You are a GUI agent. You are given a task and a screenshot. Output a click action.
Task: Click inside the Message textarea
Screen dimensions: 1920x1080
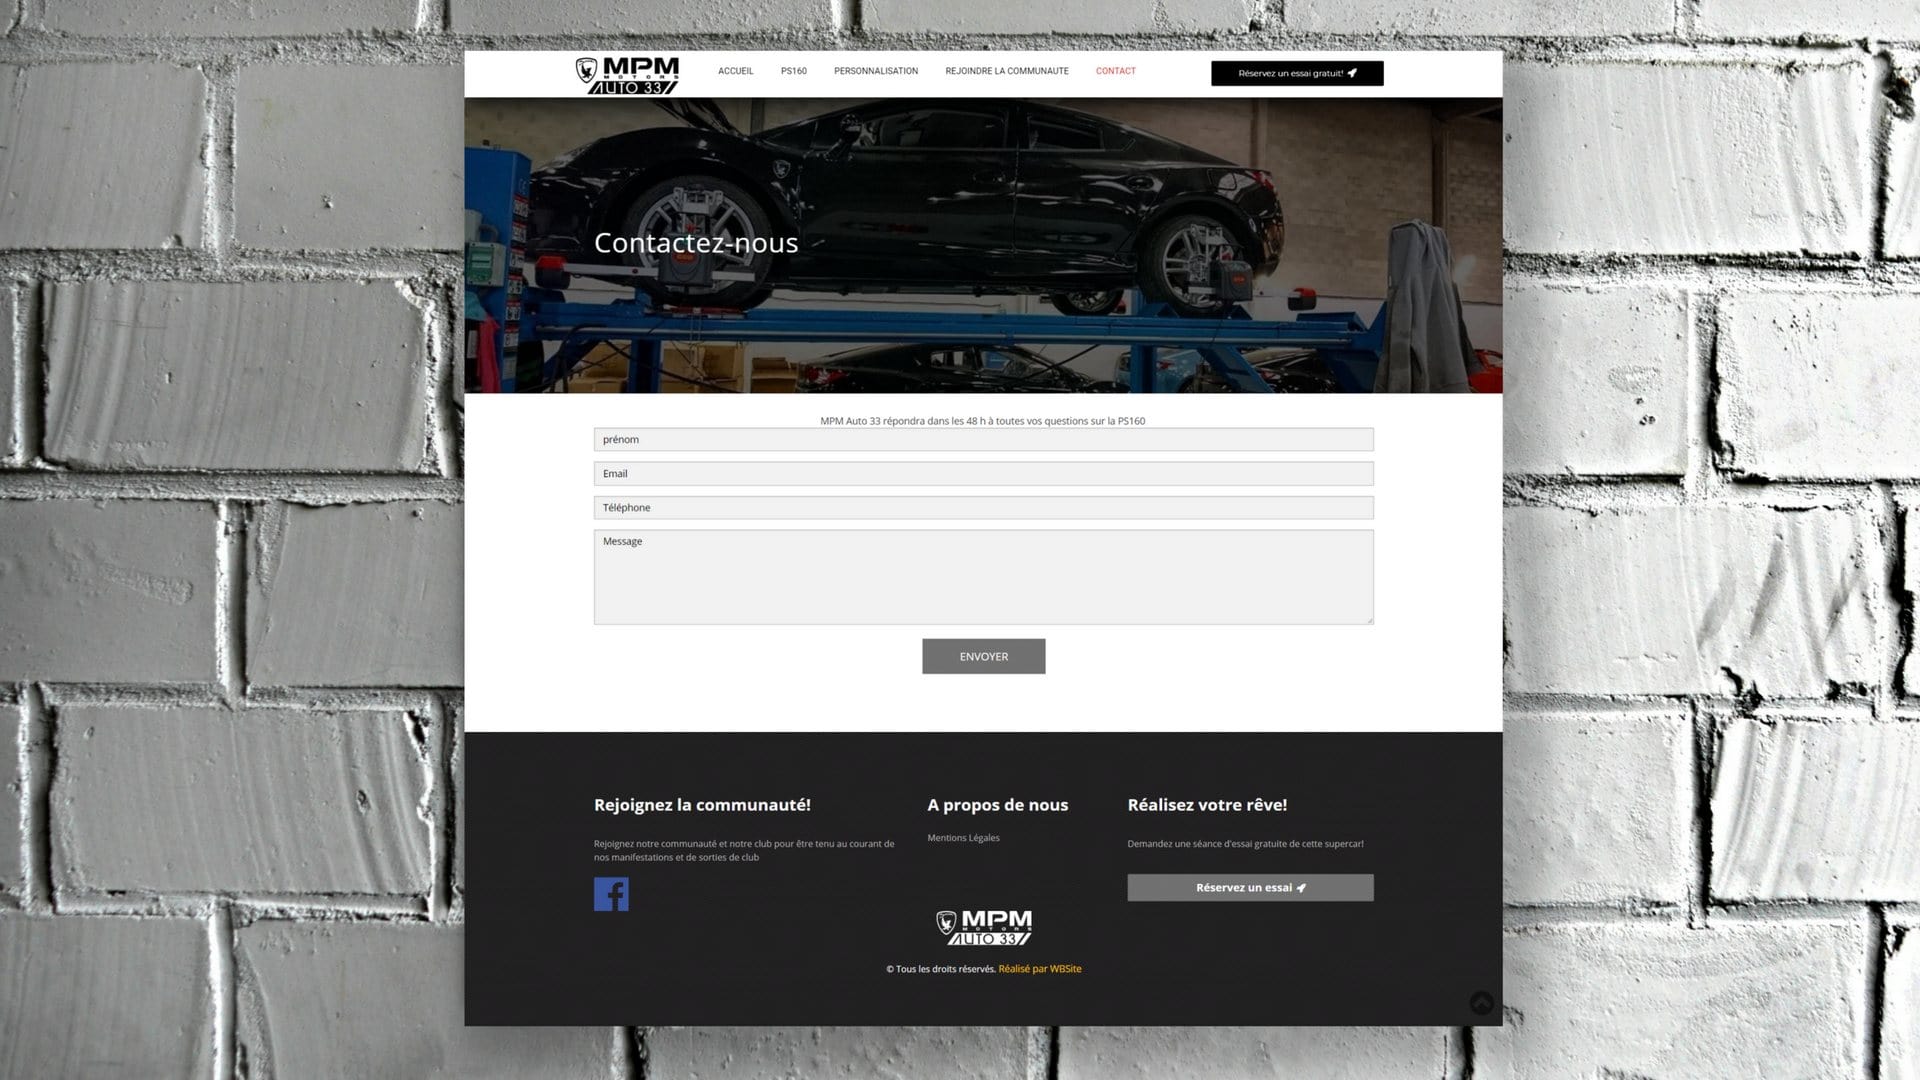(x=983, y=577)
